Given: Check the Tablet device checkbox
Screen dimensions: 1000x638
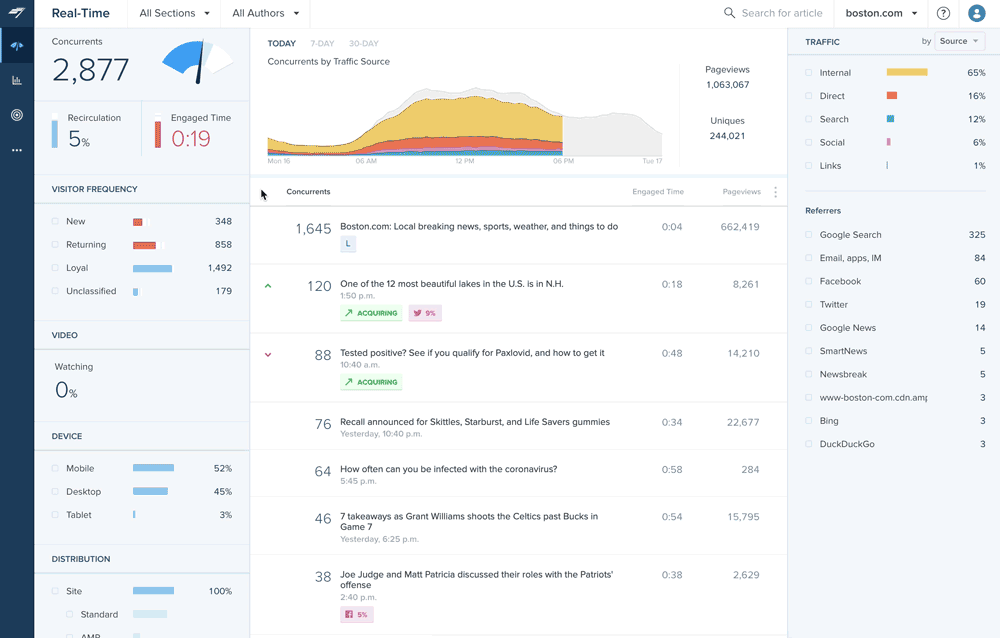Looking at the screenshot, I should (55, 515).
